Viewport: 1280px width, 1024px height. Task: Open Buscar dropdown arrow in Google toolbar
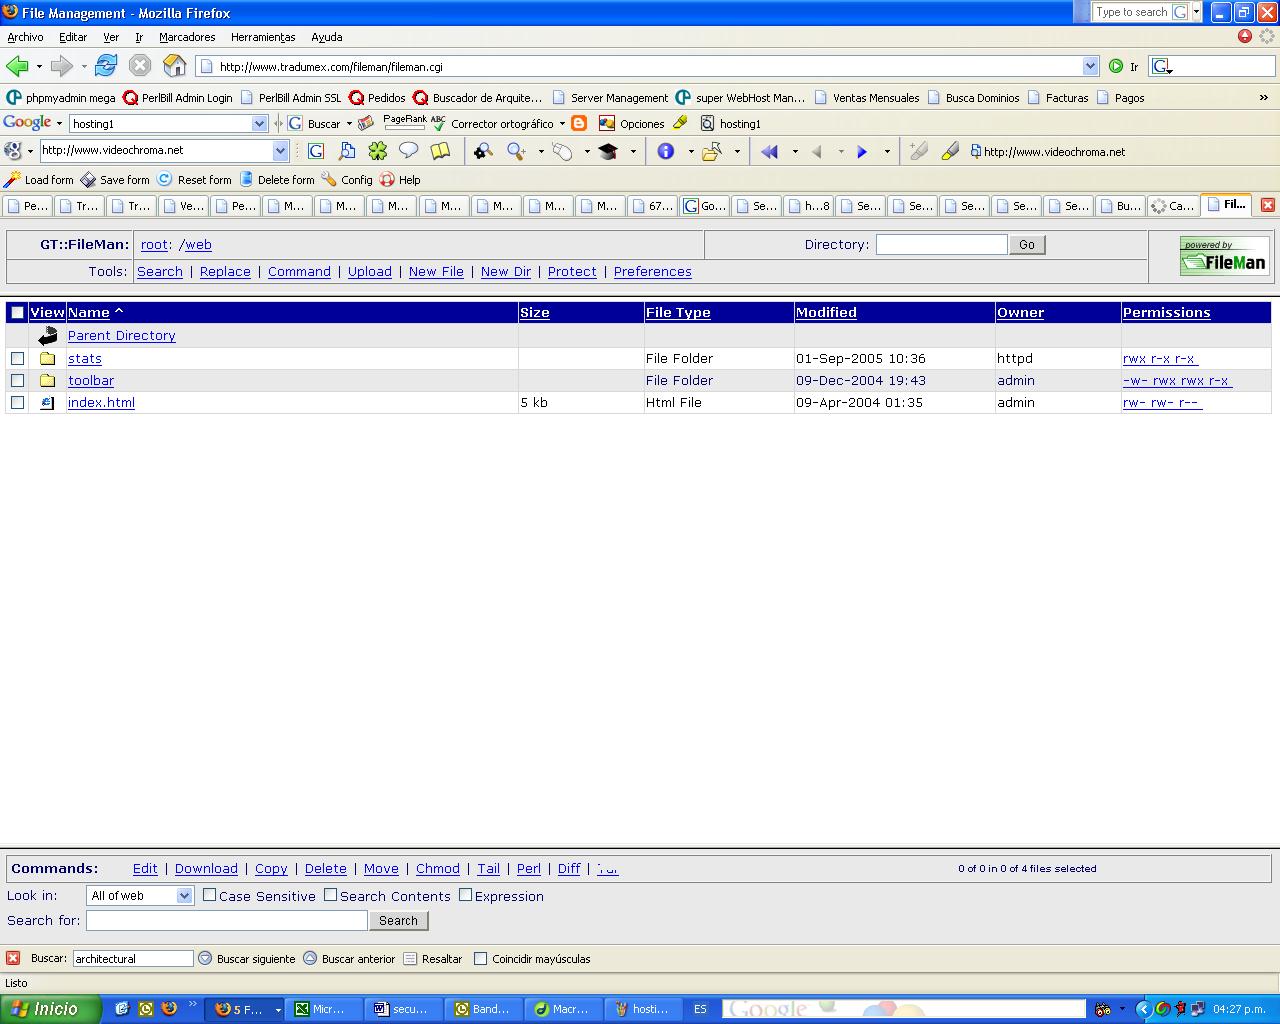click(349, 124)
